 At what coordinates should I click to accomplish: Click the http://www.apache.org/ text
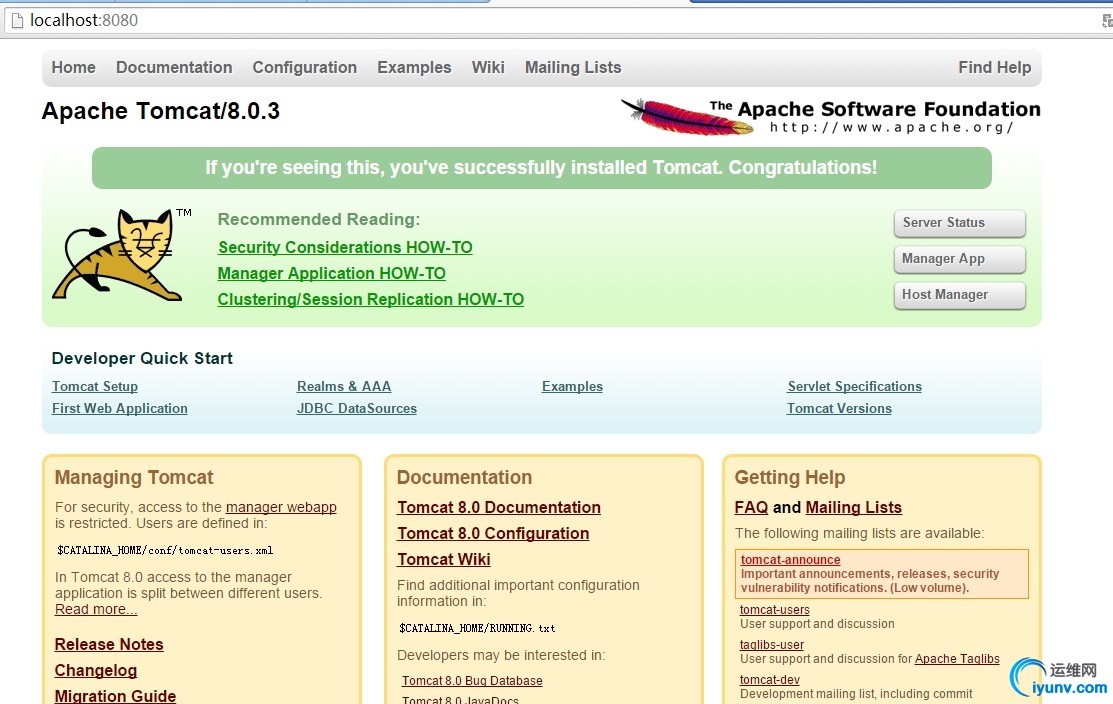pyautogui.click(x=892, y=128)
